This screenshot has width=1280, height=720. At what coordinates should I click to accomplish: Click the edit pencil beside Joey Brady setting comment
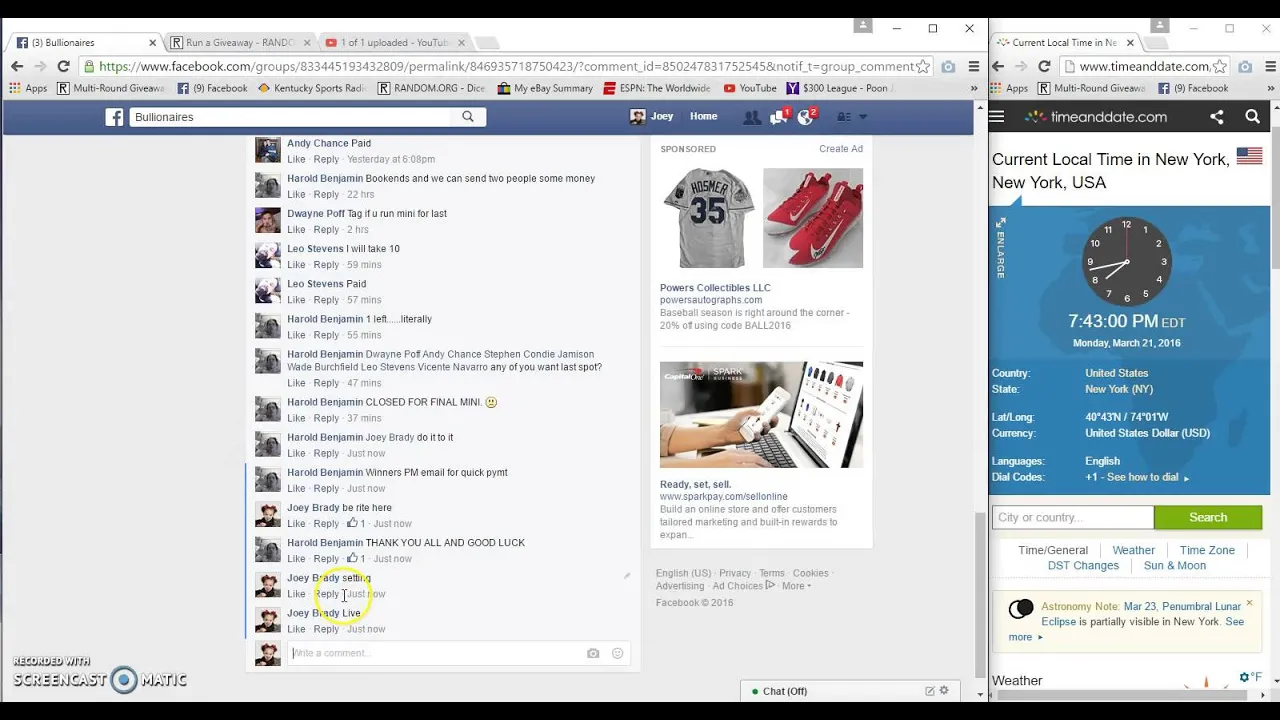[x=627, y=576]
